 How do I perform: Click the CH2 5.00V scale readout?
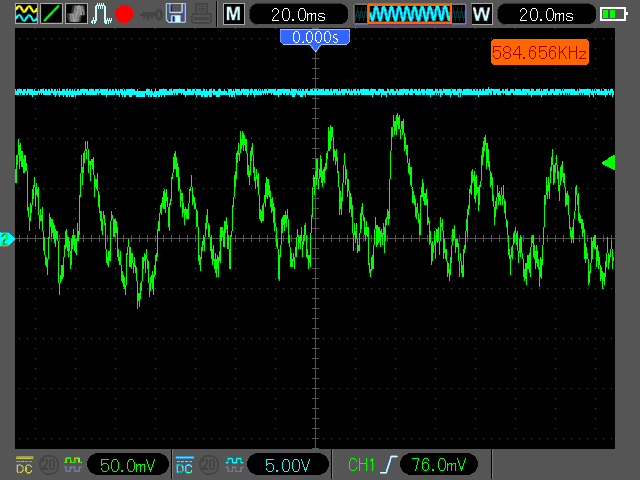287,465
